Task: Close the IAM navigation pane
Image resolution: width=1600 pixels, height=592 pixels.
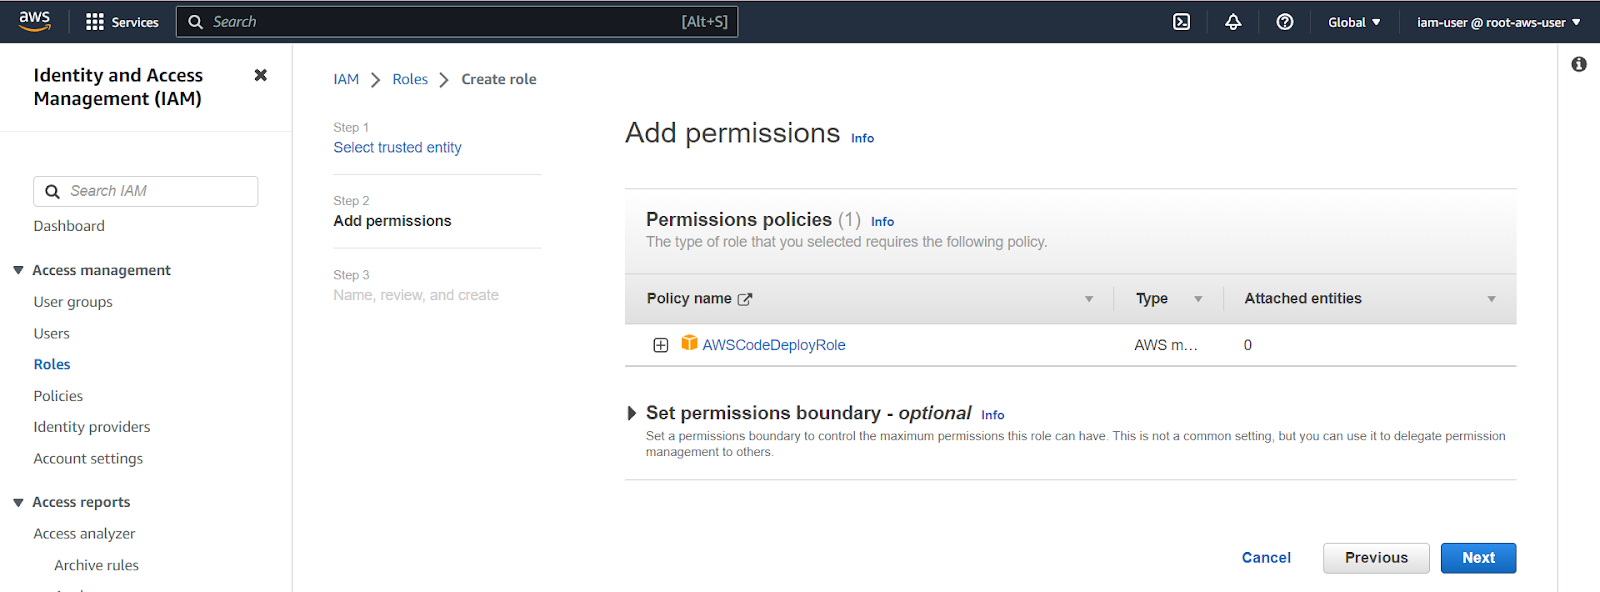Action: tap(261, 75)
